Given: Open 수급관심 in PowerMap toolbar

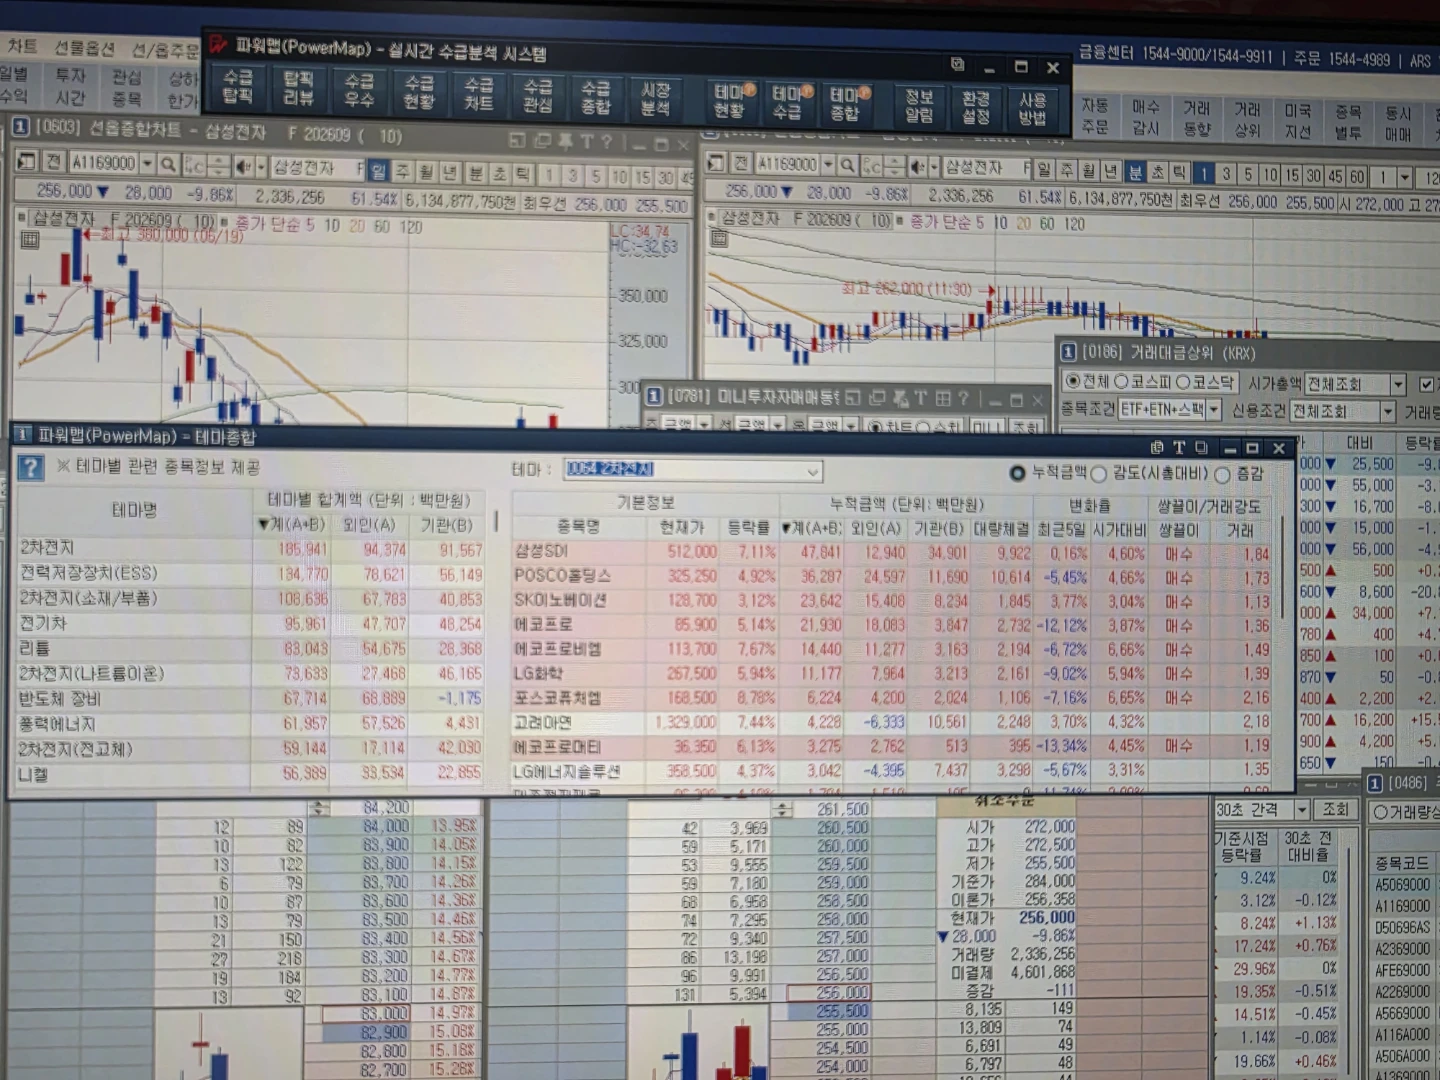Looking at the screenshot, I should pyautogui.click(x=538, y=95).
